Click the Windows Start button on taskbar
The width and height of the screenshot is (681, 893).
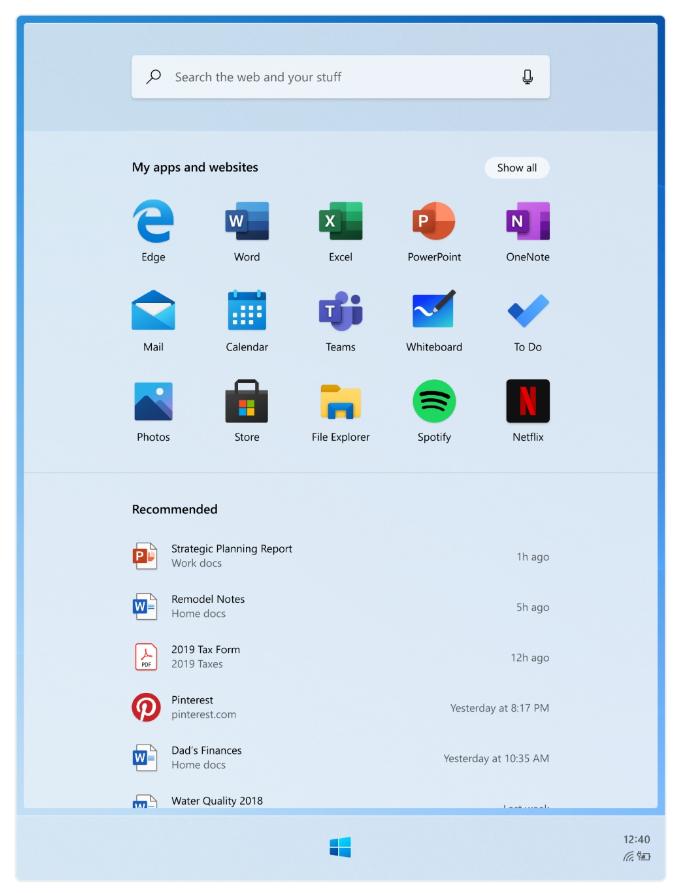(x=340, y=847)
